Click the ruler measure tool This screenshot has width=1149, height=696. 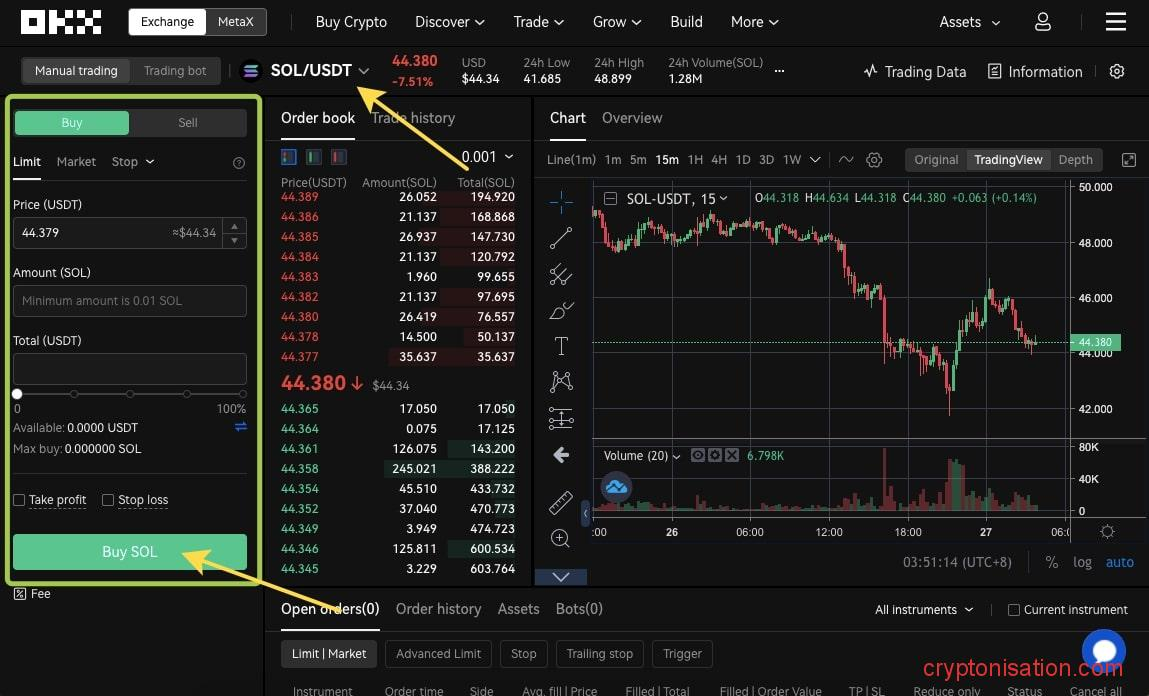561,503
